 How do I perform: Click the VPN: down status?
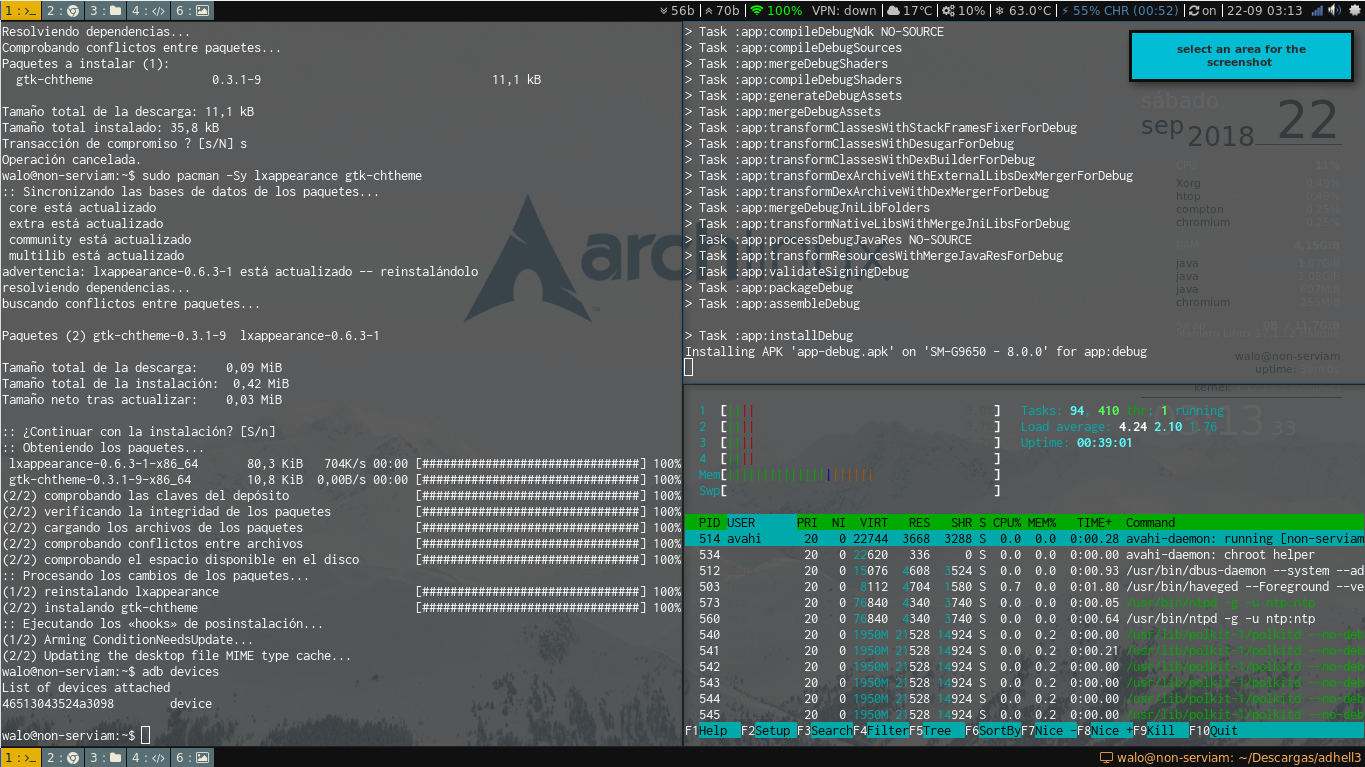(844, 10)
